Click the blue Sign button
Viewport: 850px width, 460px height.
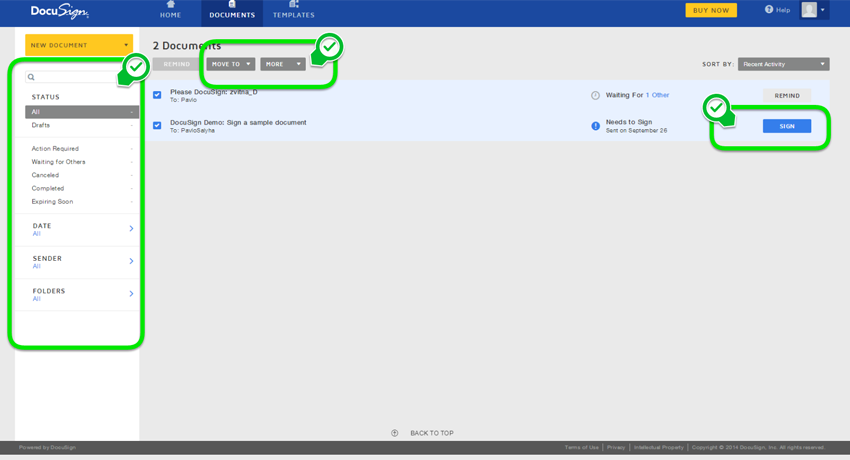pos(787,126)
